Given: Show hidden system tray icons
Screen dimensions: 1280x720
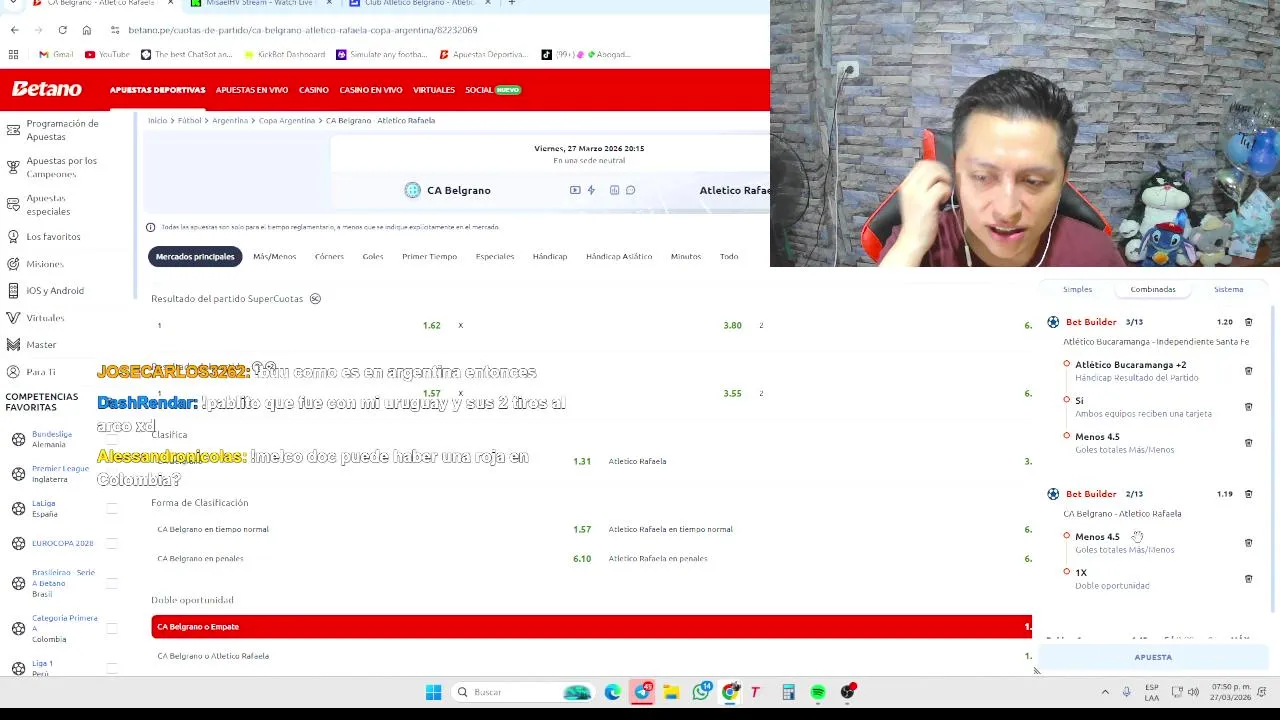Looking at the screenshot, I should tap(1105, 692).
